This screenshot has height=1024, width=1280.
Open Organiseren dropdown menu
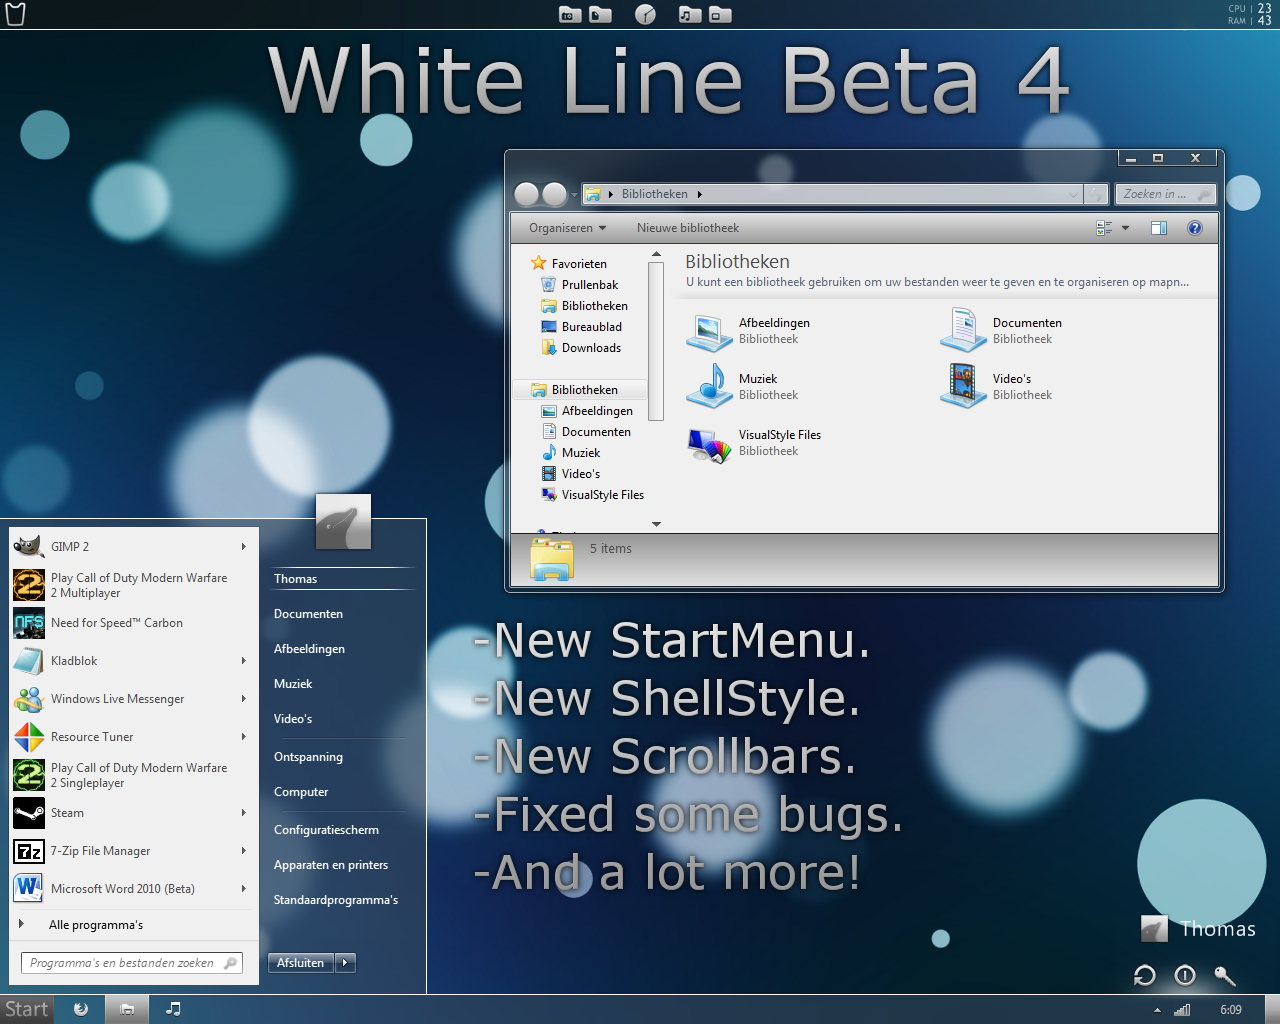tap(567, 228)
